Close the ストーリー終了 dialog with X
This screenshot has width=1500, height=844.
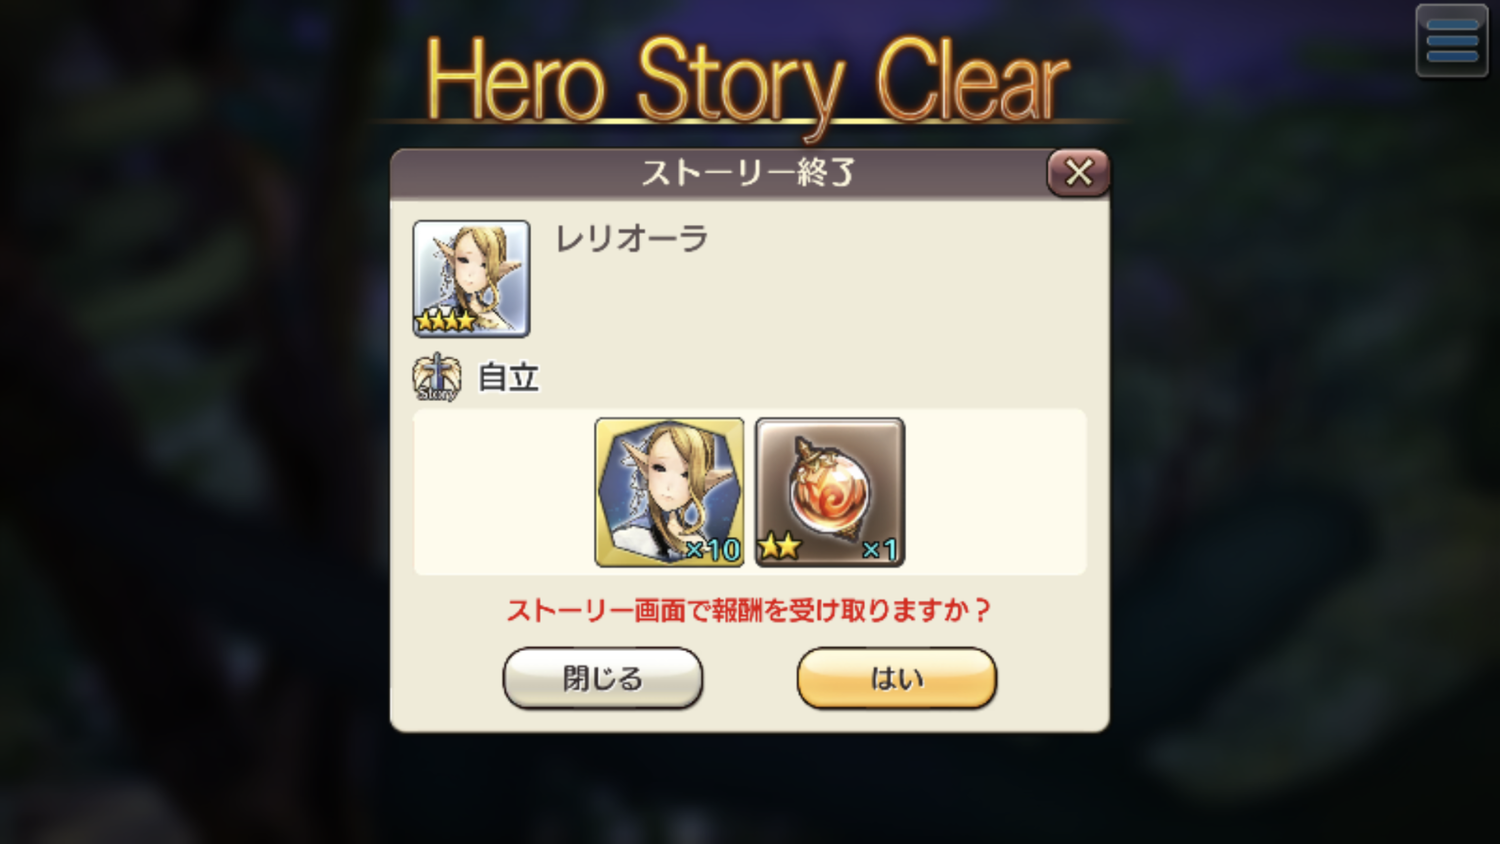click(1078, 172)
